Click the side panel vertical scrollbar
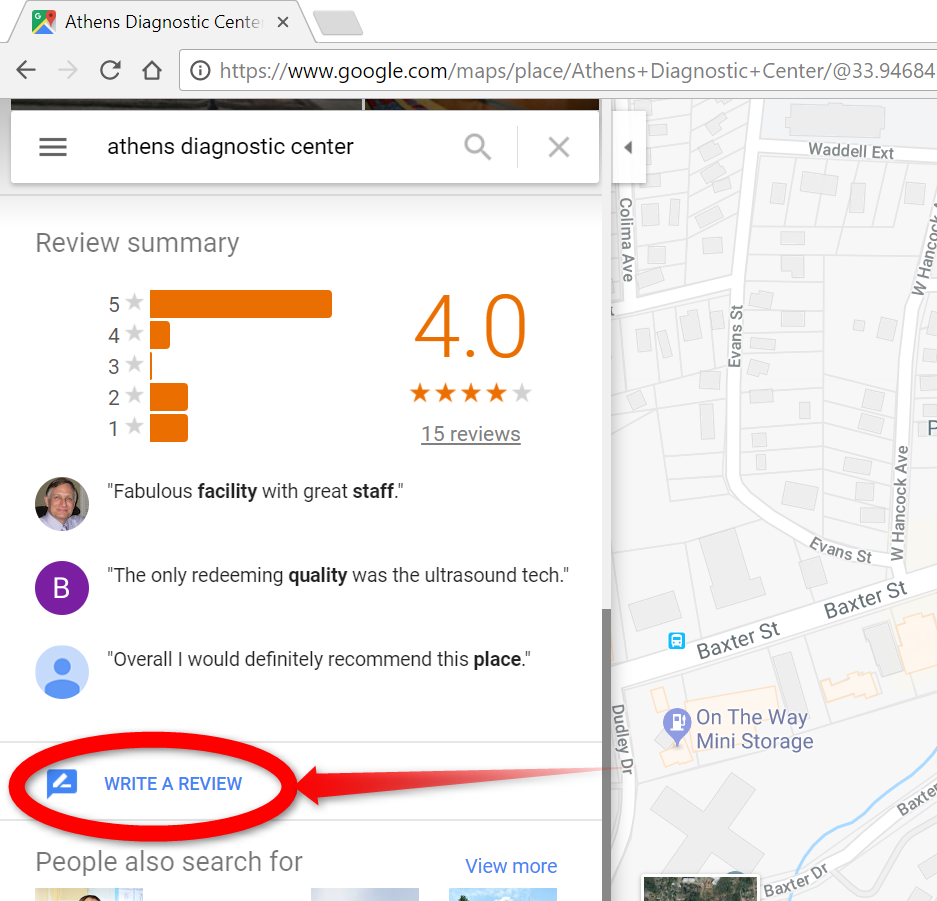937x901 pixels. (x=607, y=753)
